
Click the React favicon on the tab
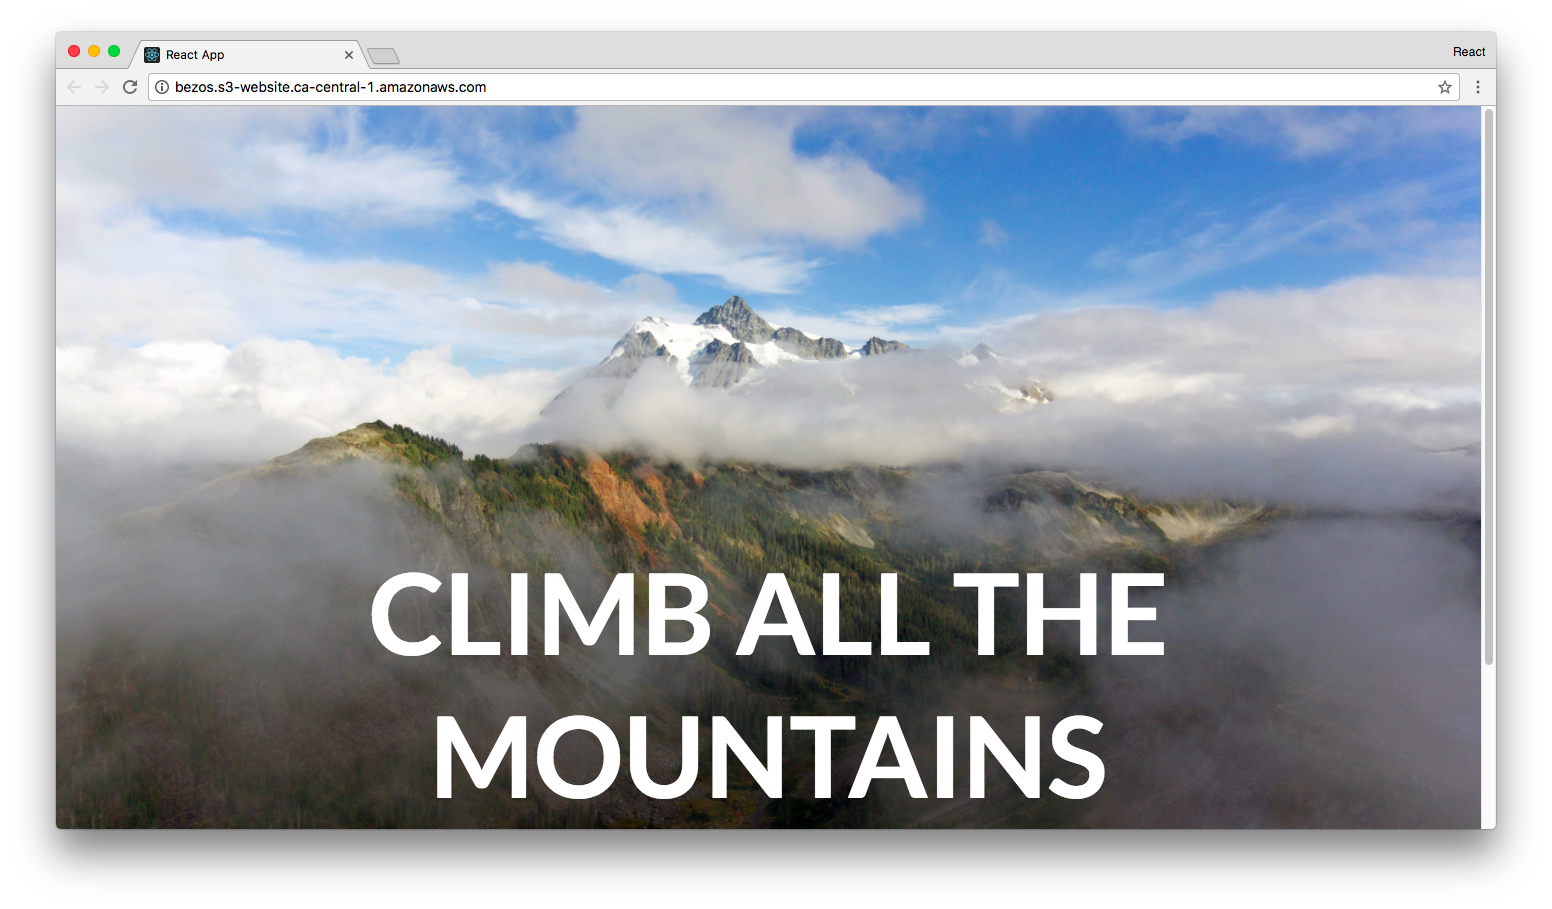(x=152, y=55)
